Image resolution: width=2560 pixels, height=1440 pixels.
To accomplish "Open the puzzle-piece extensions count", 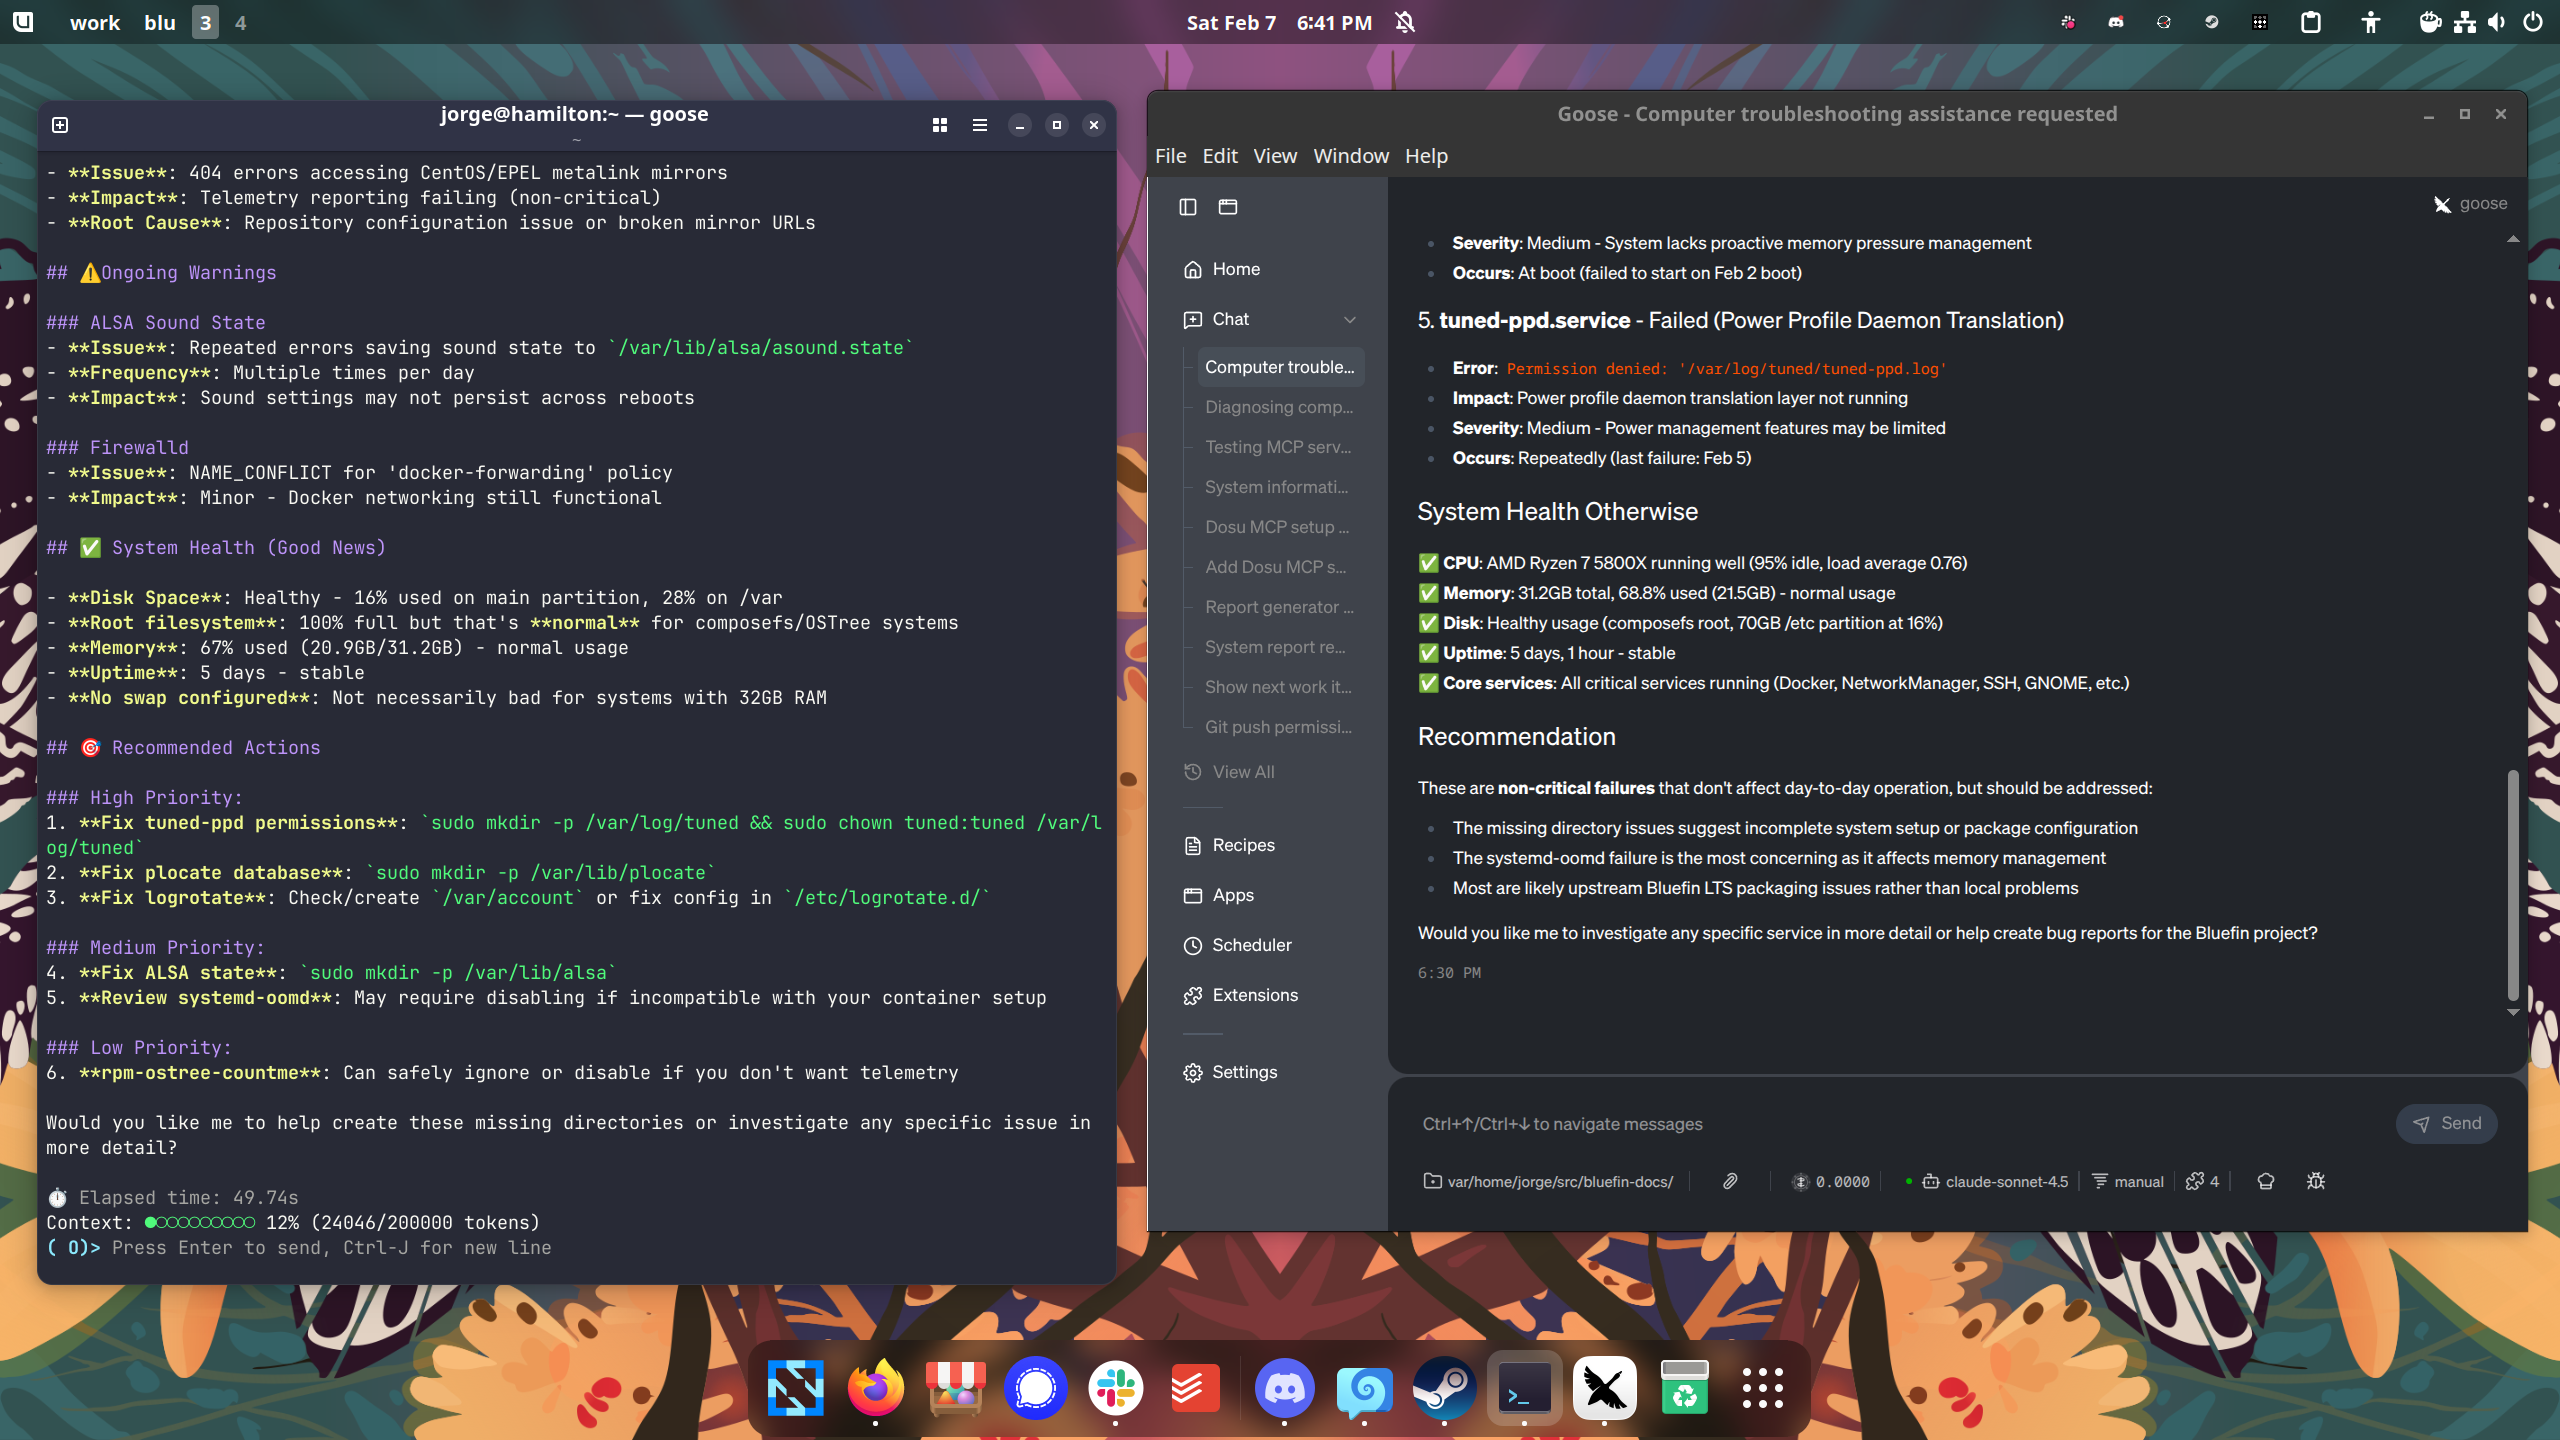I will [2203, 1181].
